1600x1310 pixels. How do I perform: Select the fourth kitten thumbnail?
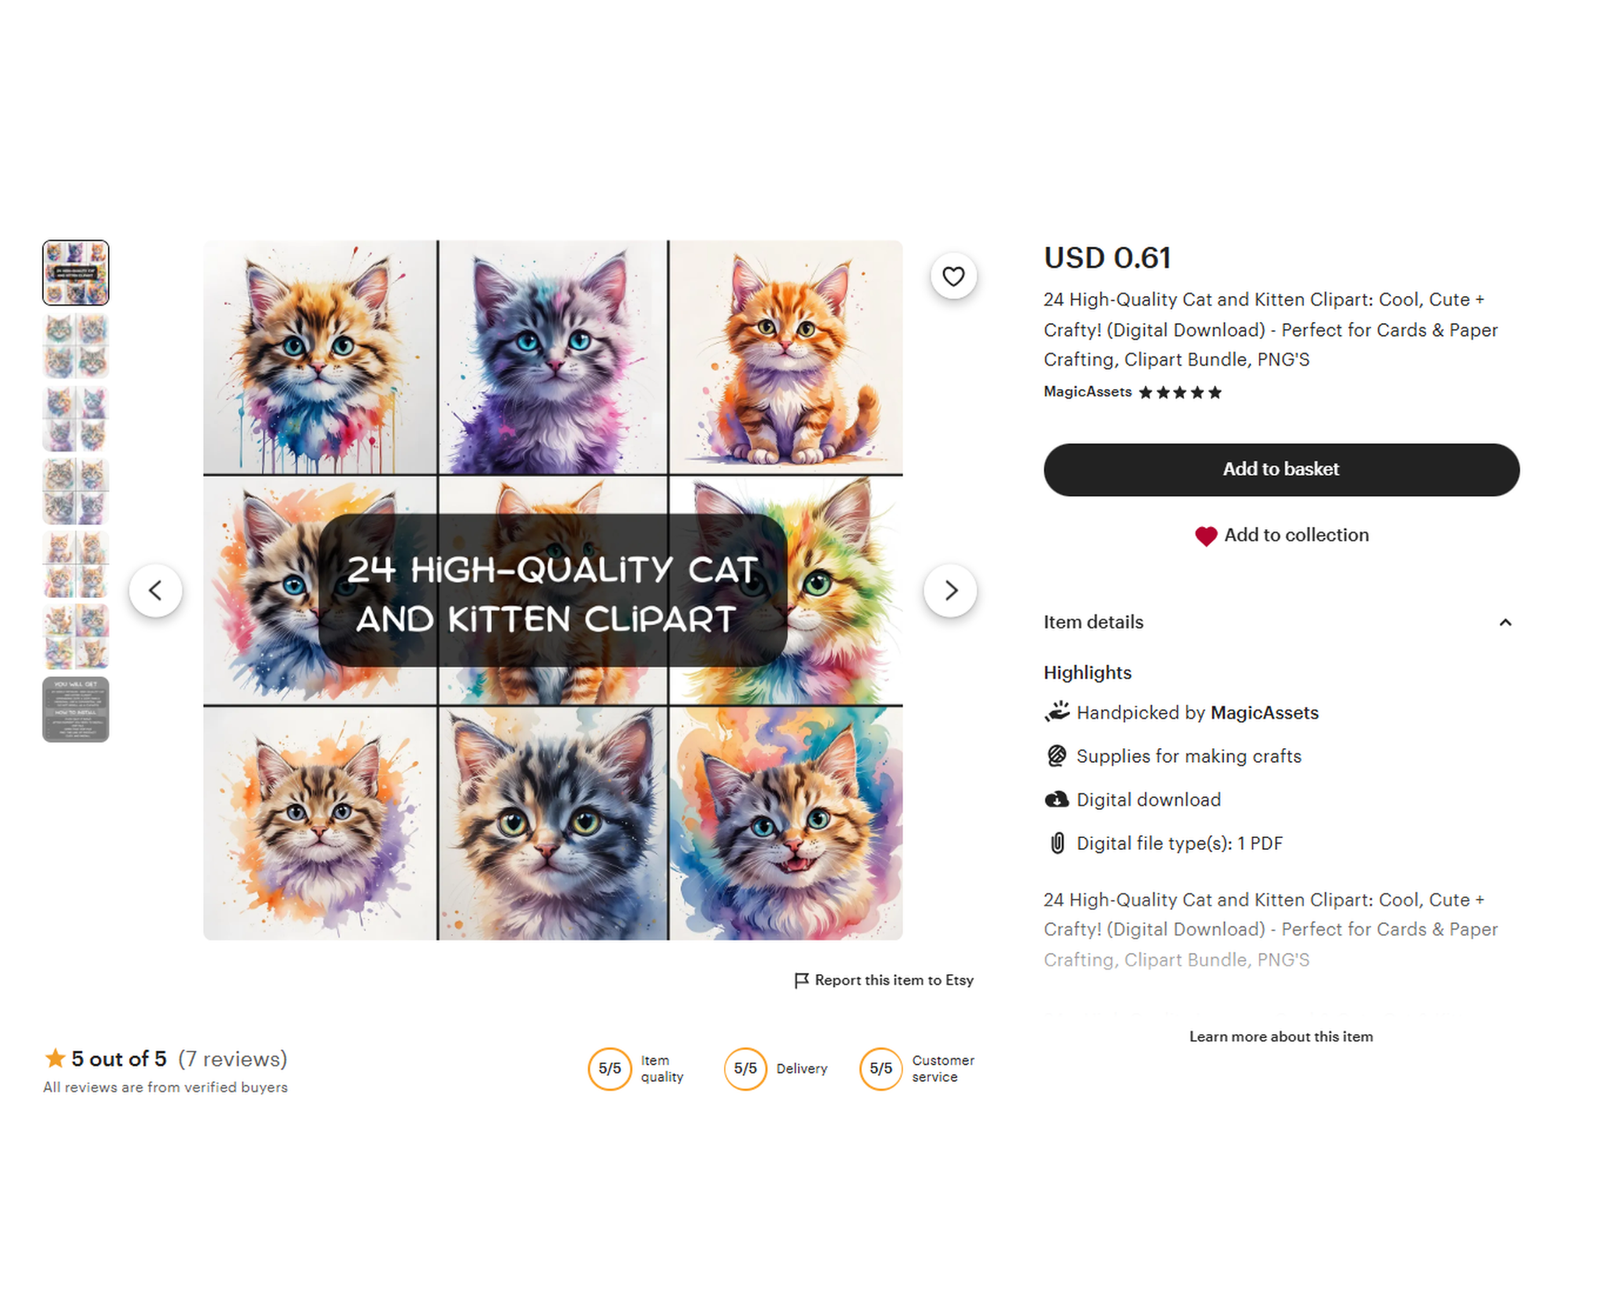pyautogui.click(x=76, y=491)
